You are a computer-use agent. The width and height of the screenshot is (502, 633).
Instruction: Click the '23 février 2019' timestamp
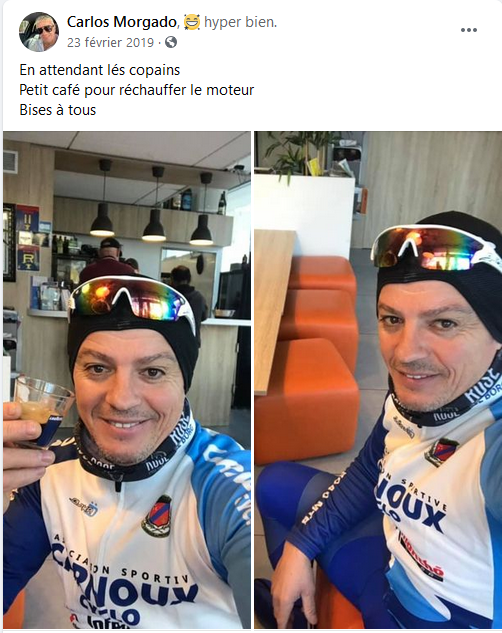[x=111, y=42]
